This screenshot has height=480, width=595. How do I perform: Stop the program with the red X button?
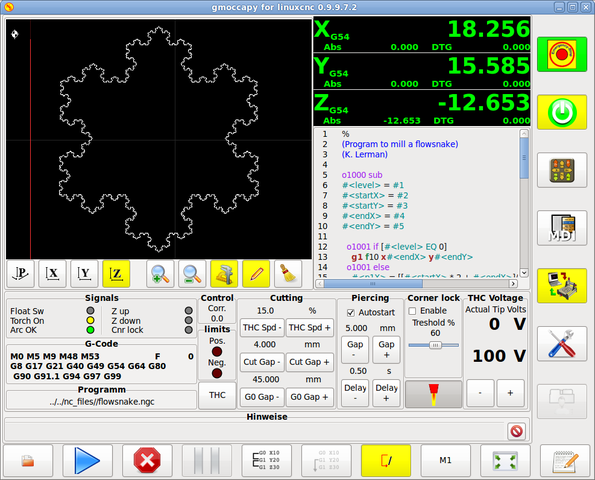click(147, 461)
